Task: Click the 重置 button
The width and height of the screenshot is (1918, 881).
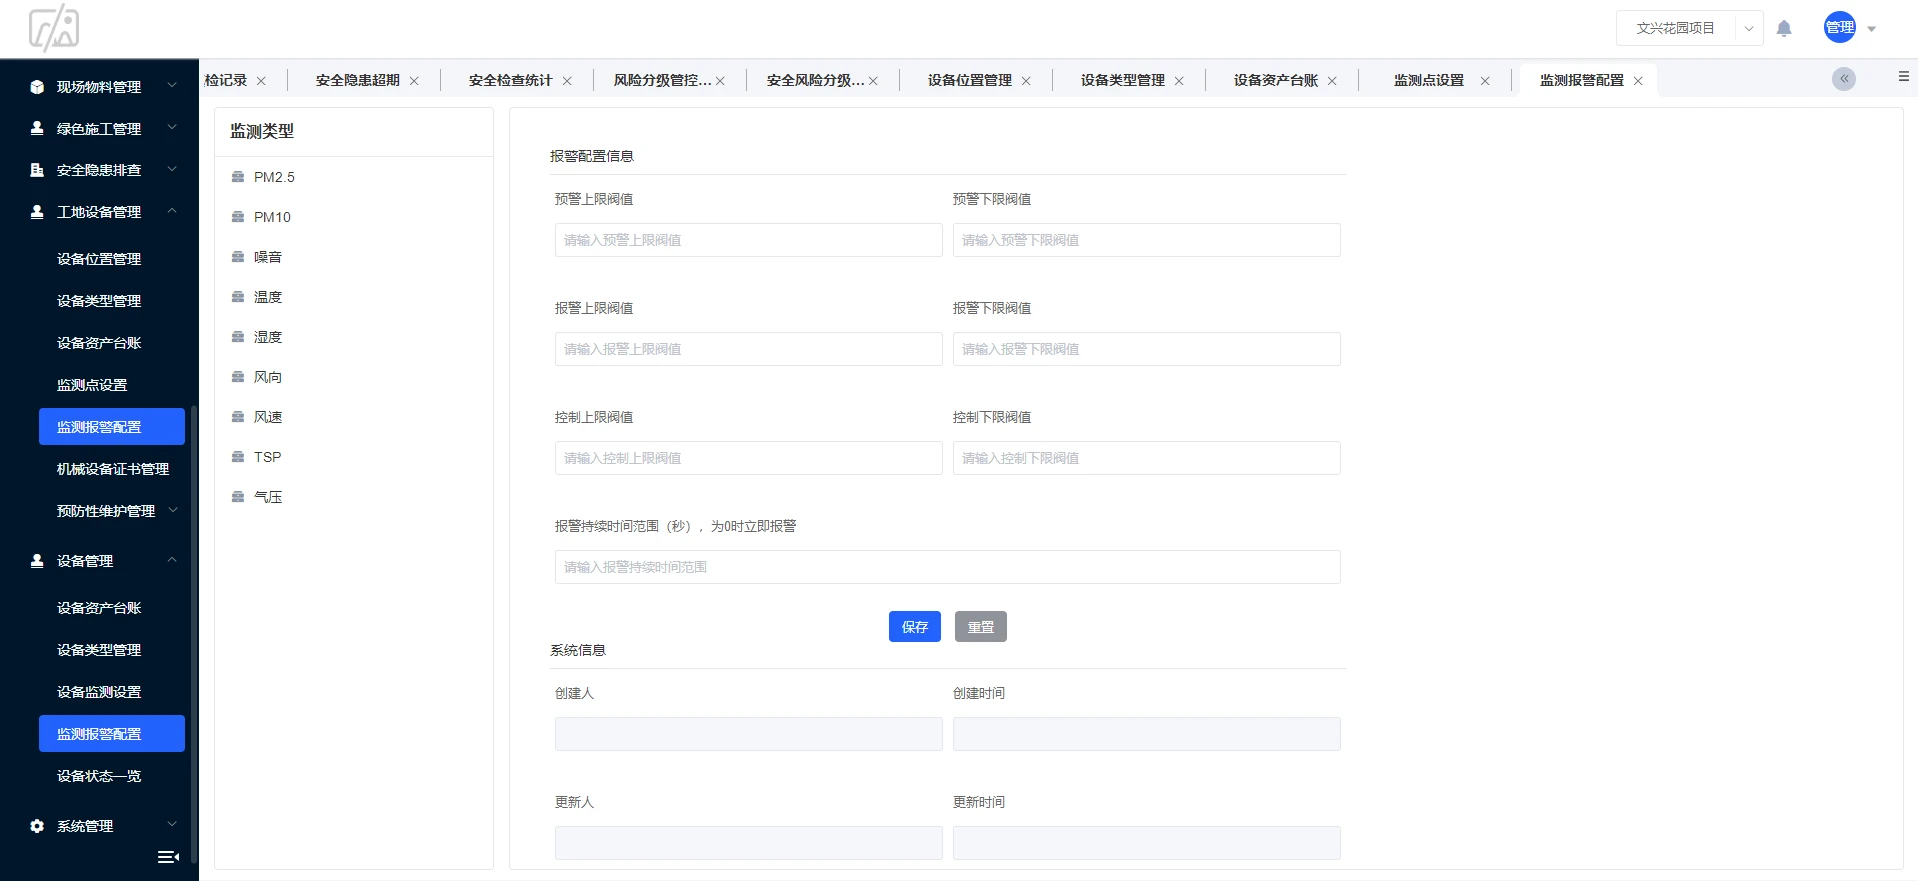Action: point(981,627)
